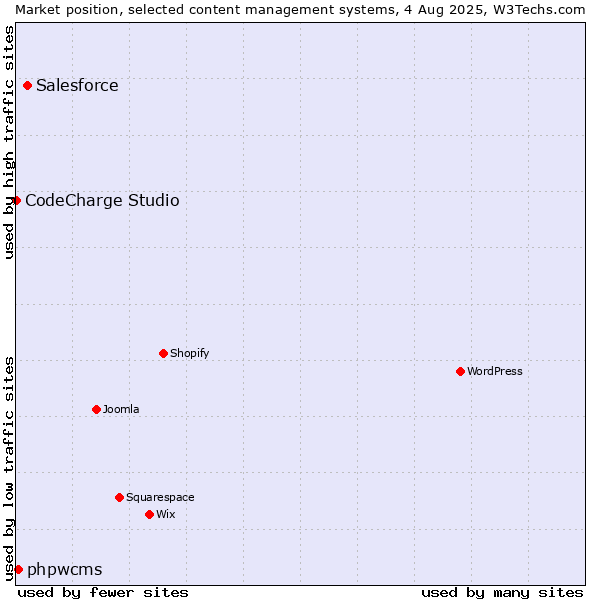
Task: Select the WordPress red data point
Action: click(460, 371)
